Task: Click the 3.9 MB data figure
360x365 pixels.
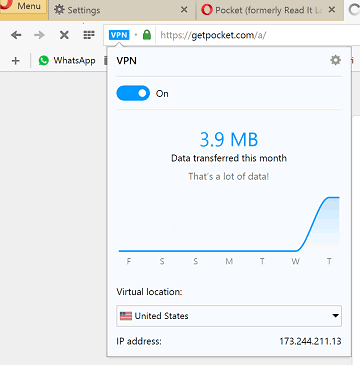Action: (229, 140)
